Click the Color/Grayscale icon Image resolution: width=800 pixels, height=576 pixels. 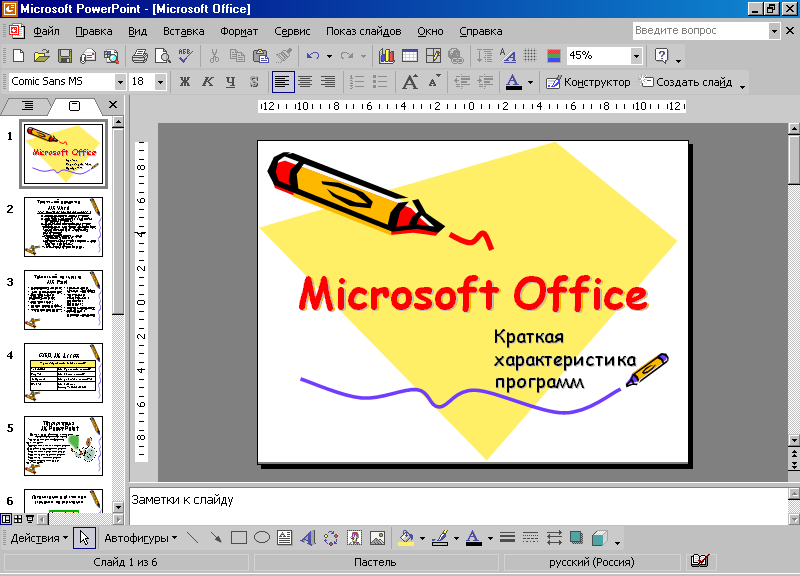554,56
